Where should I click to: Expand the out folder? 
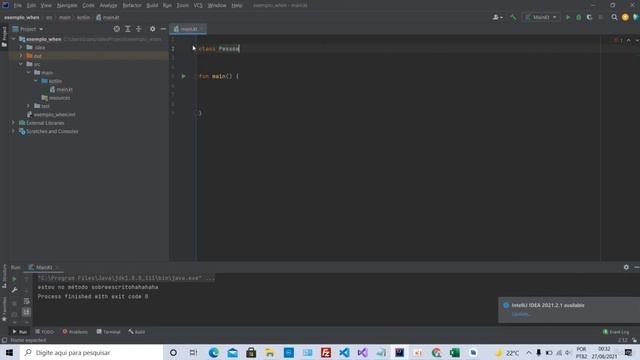21,56
